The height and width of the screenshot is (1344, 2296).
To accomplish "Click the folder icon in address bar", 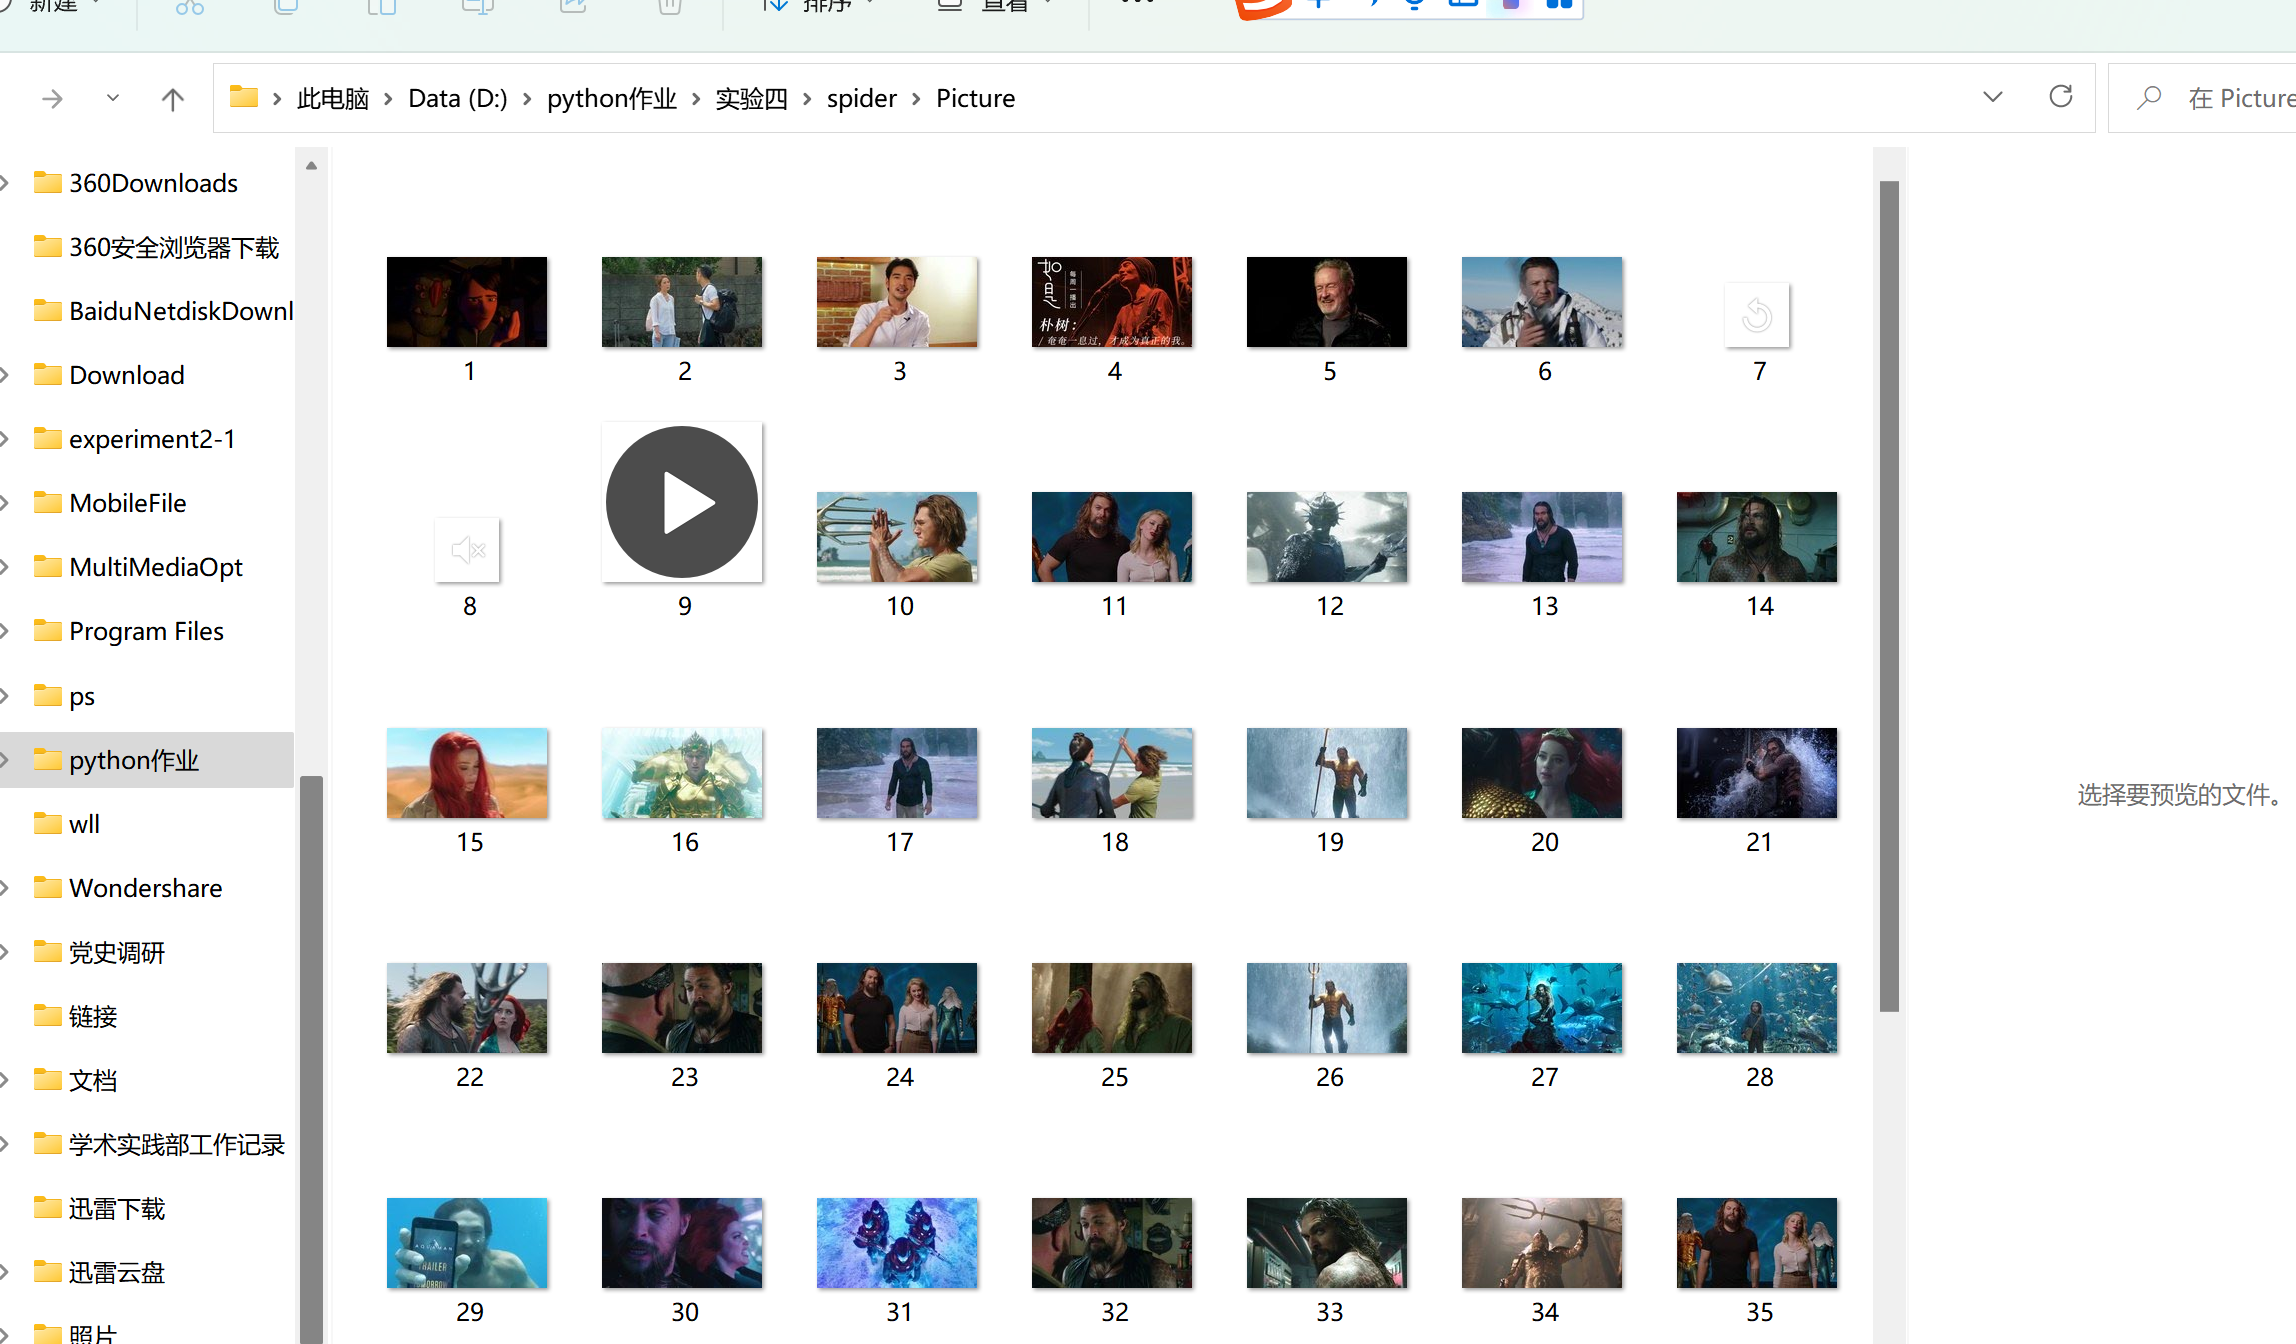I will (243, 97).
